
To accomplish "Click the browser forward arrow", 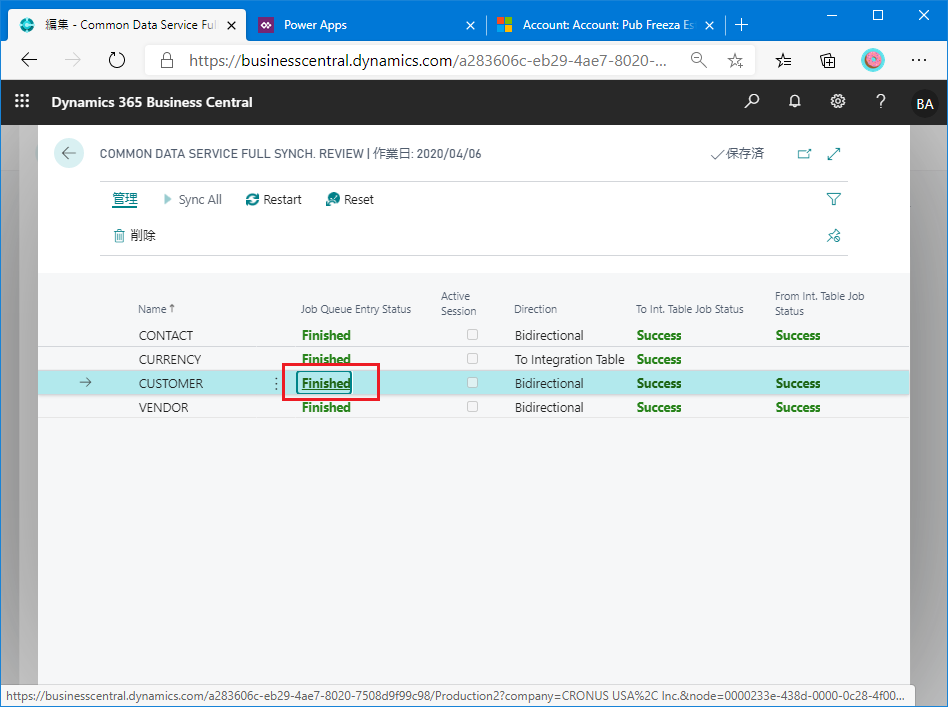I will (x=73, y=60).
